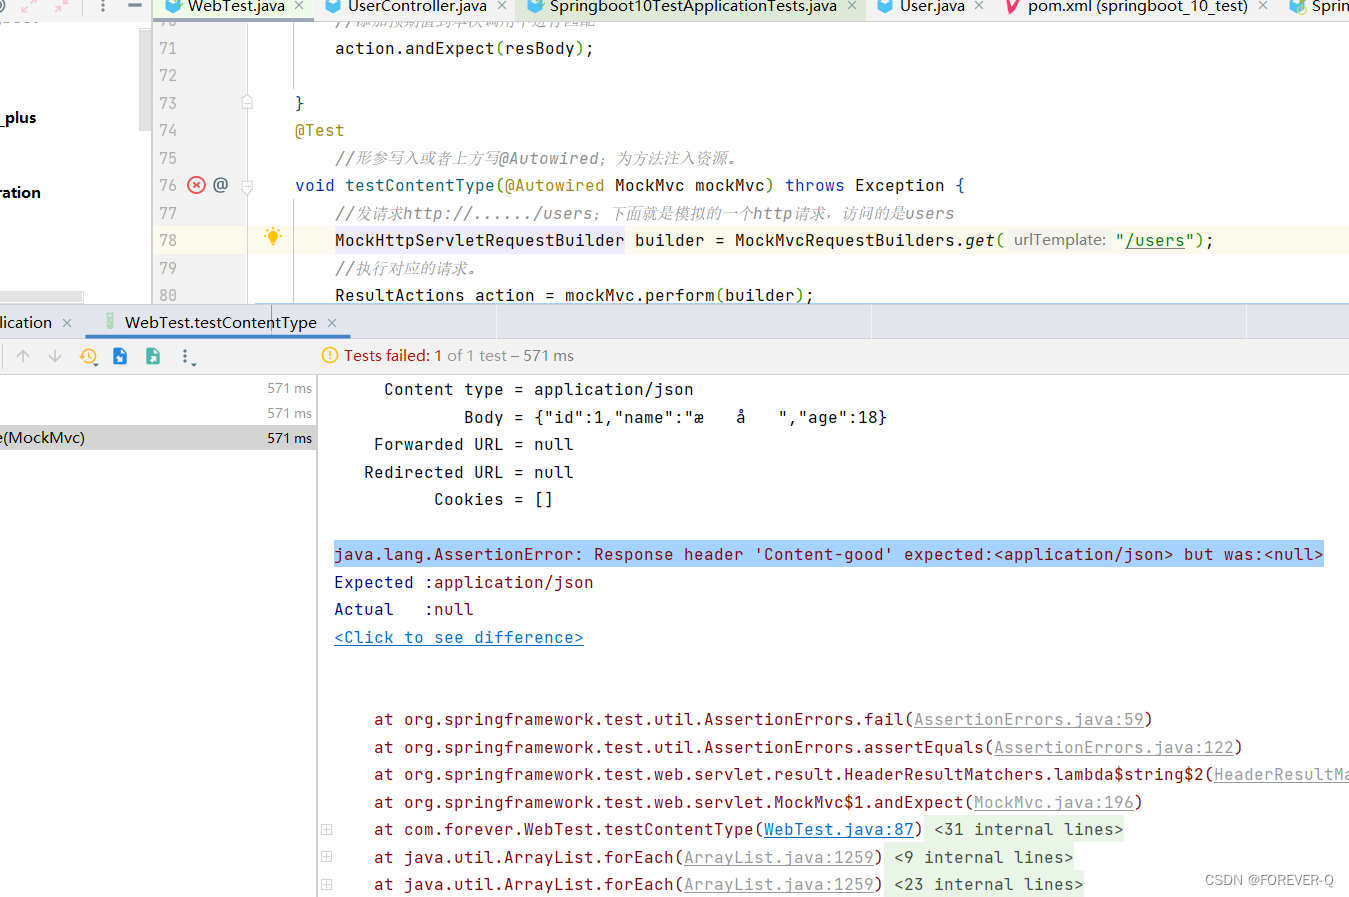Click the 'Redirected URL = null' output line

click(468, 473)
